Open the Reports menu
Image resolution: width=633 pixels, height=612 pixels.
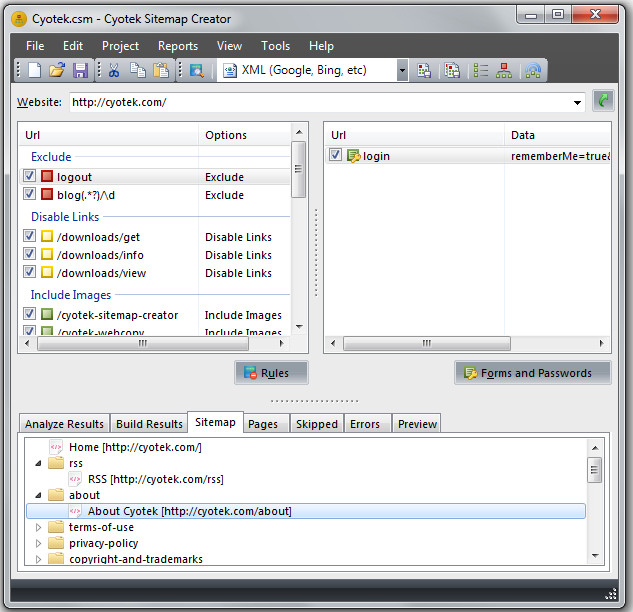[x=178, y=46]
